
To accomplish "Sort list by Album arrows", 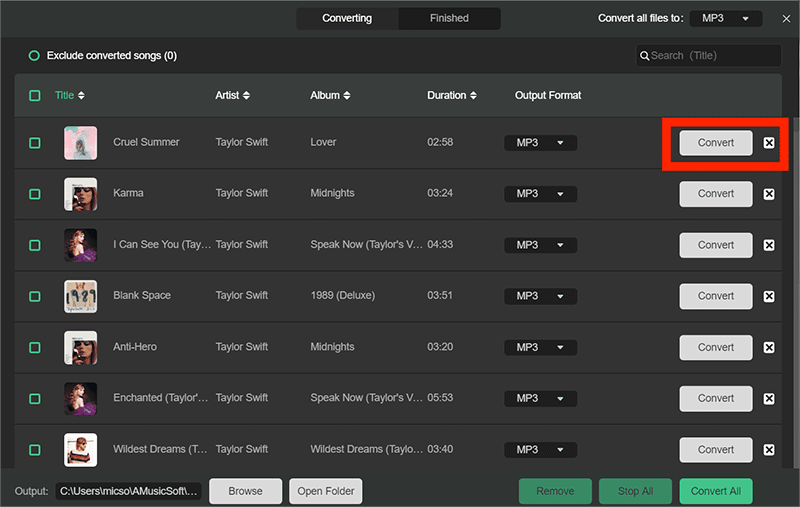I will (347, 95).
